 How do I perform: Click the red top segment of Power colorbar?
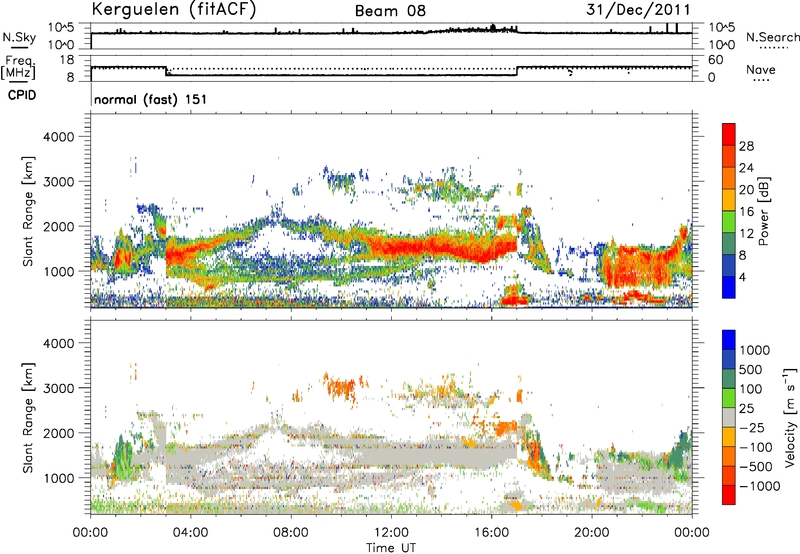click(729, 134)
